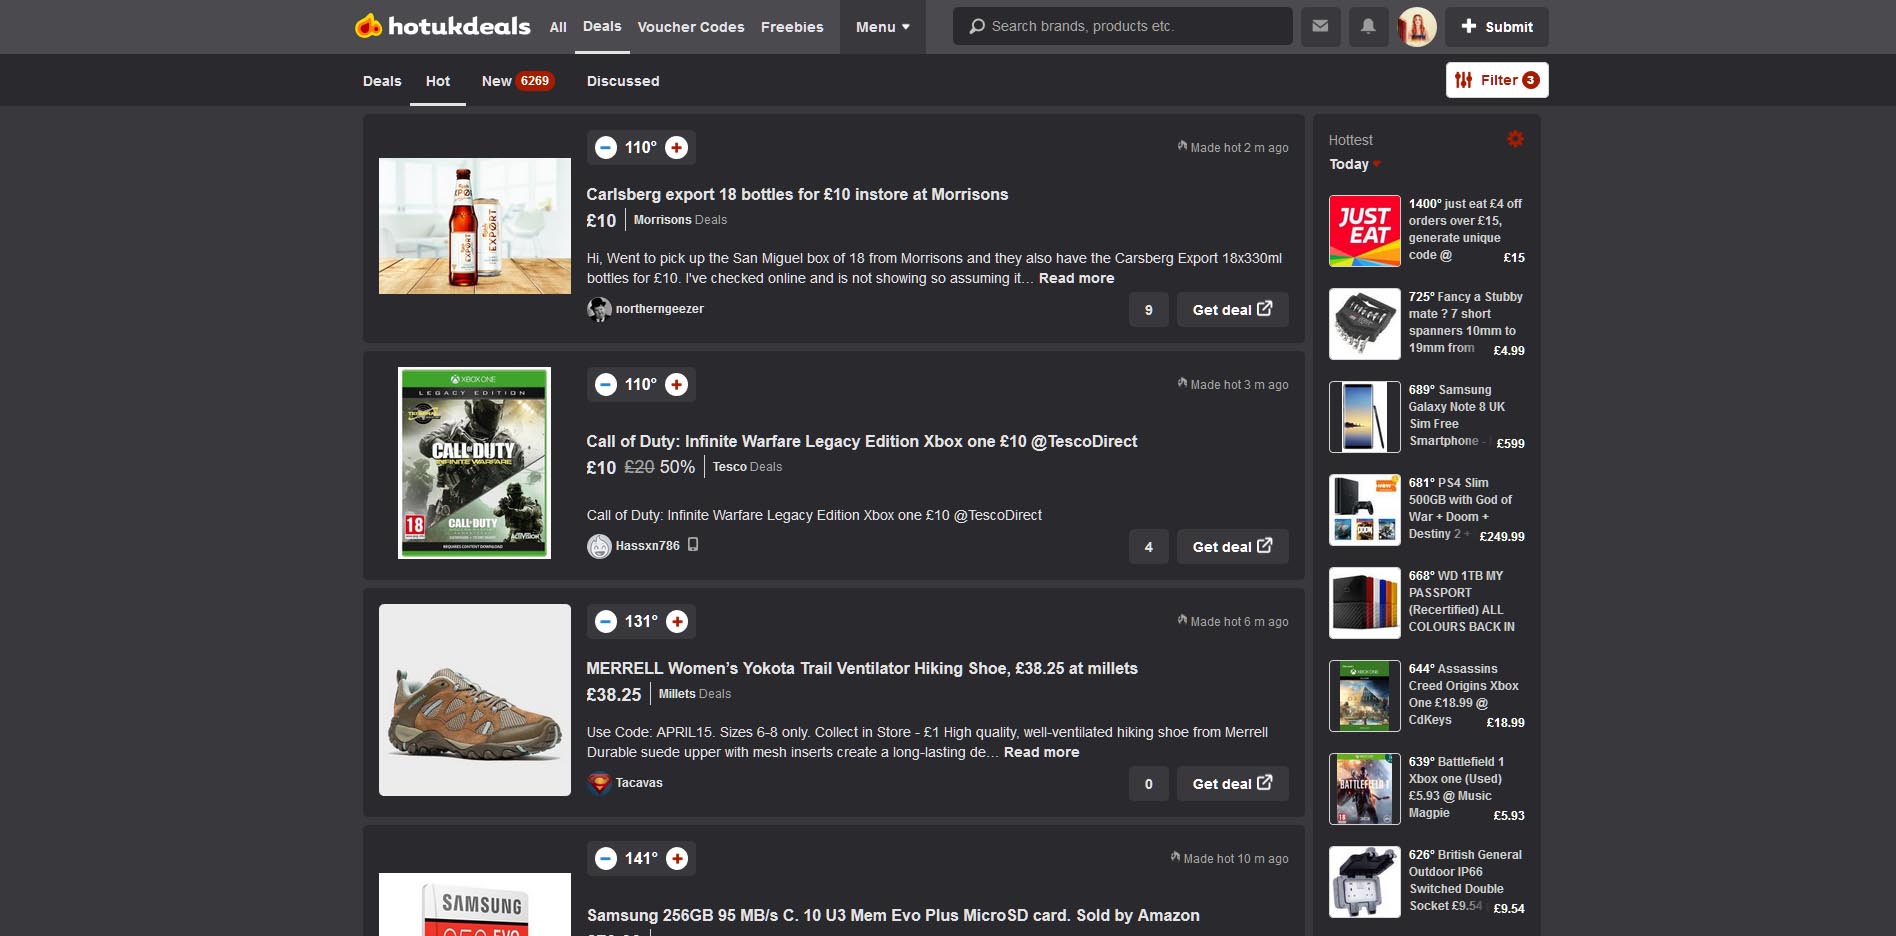Open the messages envelope icon
Image resolution: width=1896 pixels, height=936 pixels.
pos(1320,26)
